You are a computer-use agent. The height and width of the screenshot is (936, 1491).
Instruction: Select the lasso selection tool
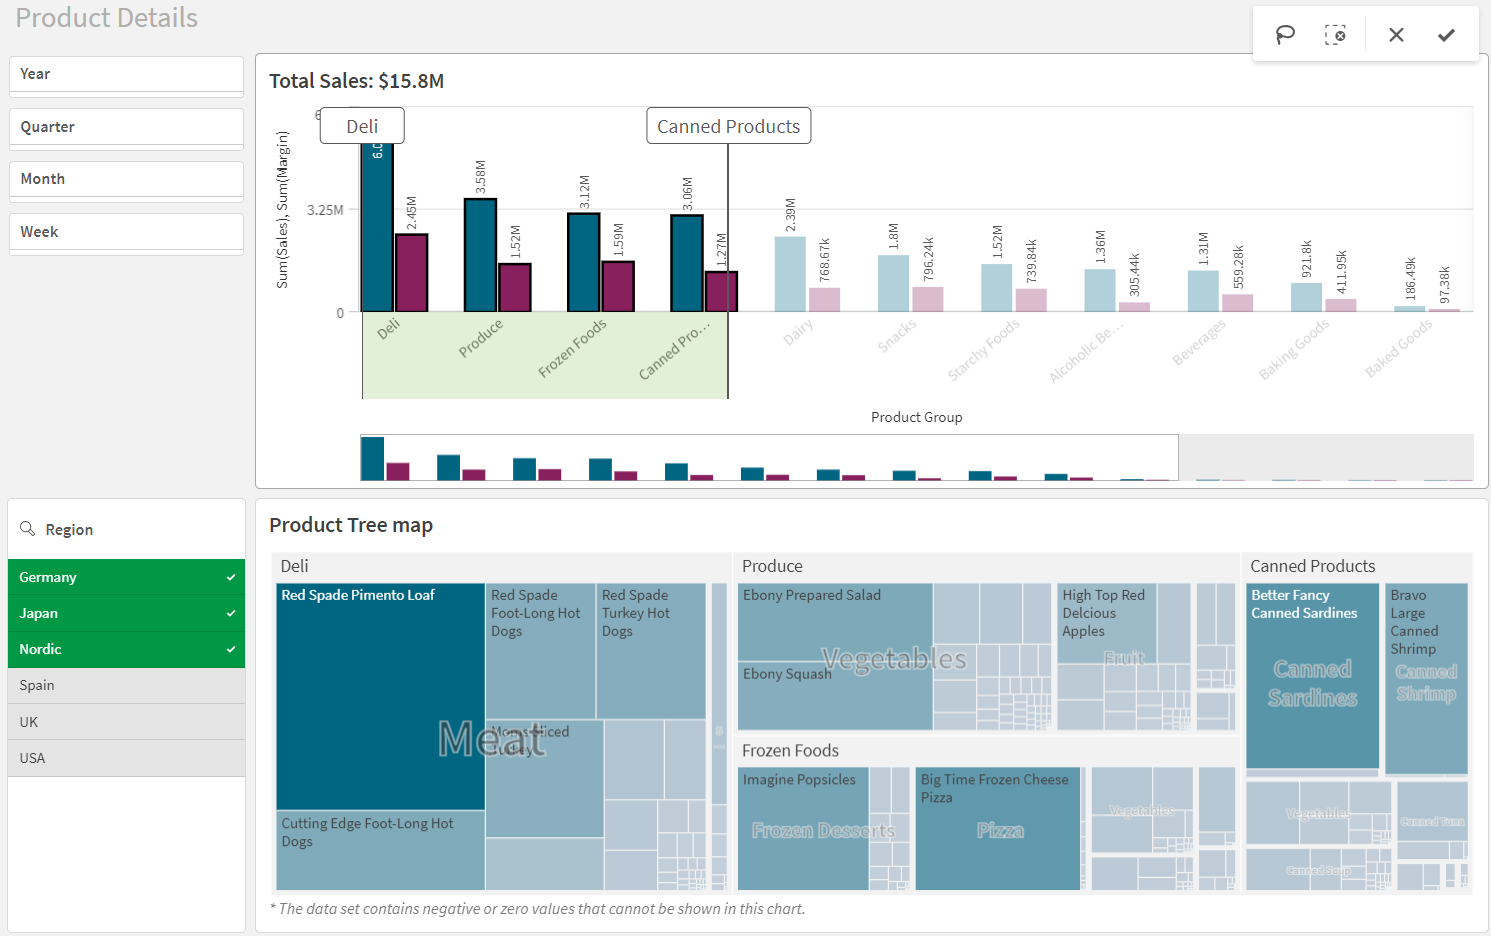(x=1285, y=34)
